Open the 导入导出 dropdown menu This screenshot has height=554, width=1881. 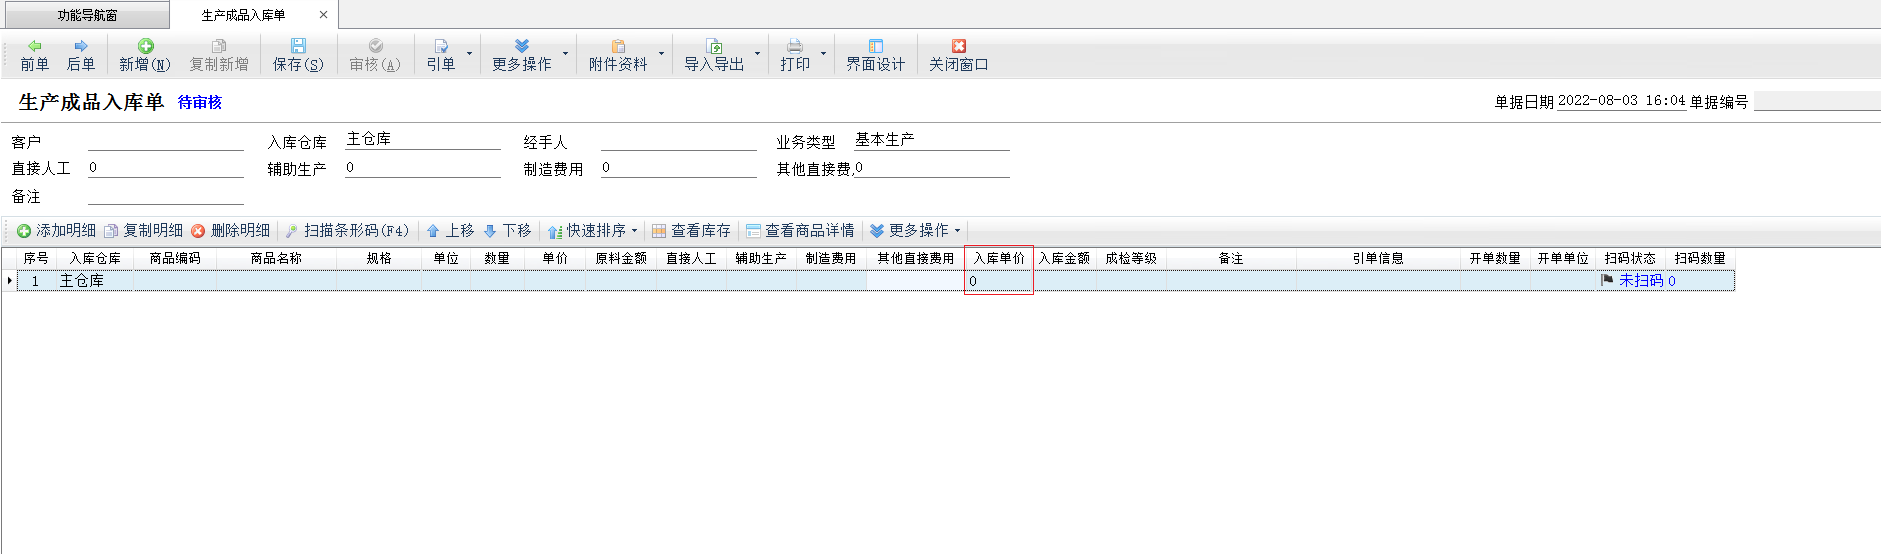click(757, 54)
